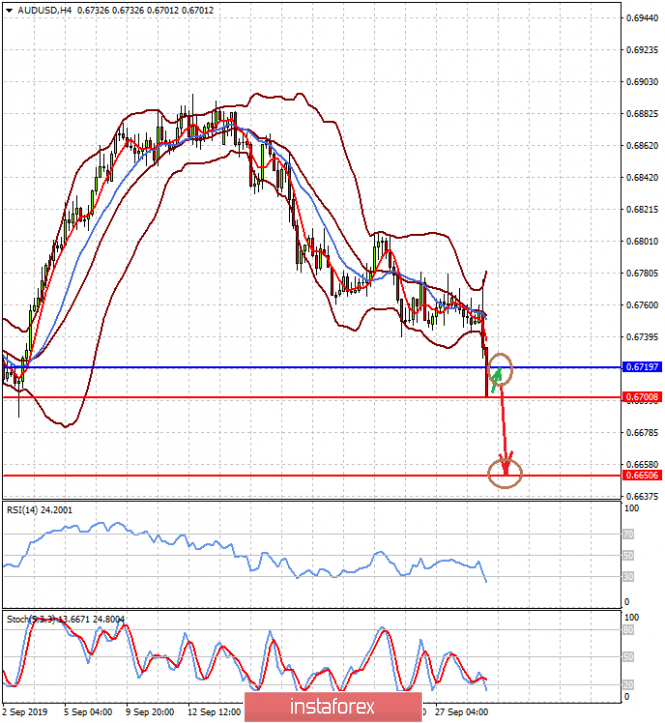This screenshot has height=723, width=665.
Task: Click the lower brown circle at target level
Action: (x=506, y=474)
